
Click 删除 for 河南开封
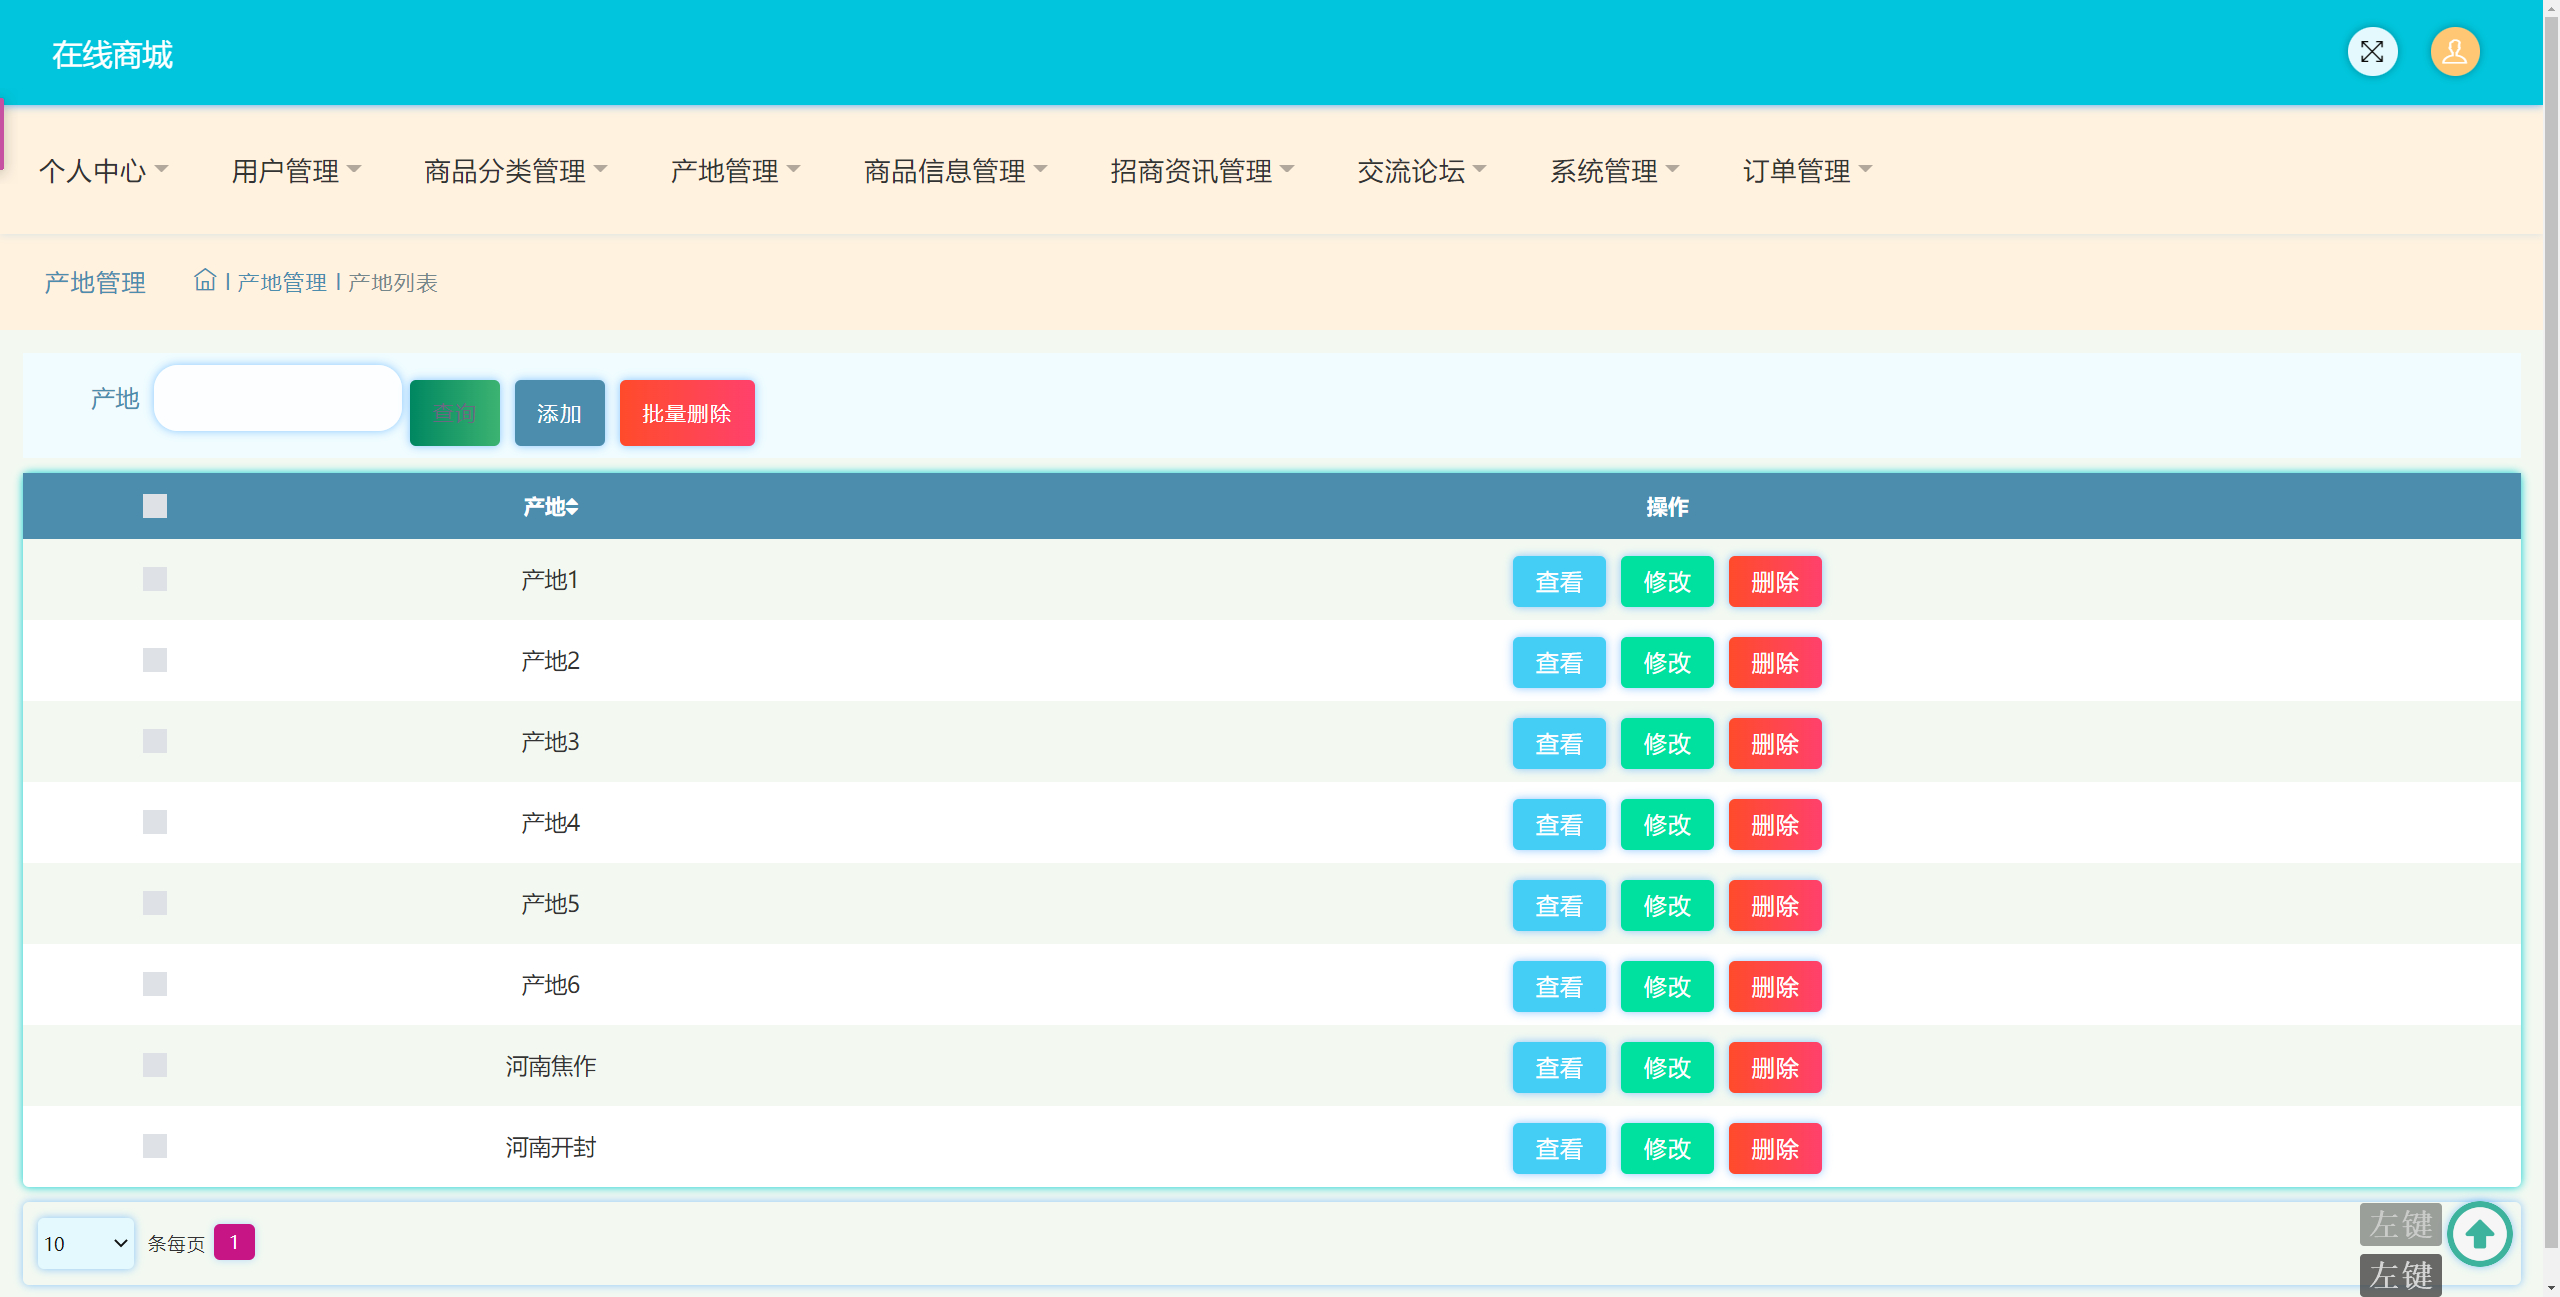tap(1774, 1148)
